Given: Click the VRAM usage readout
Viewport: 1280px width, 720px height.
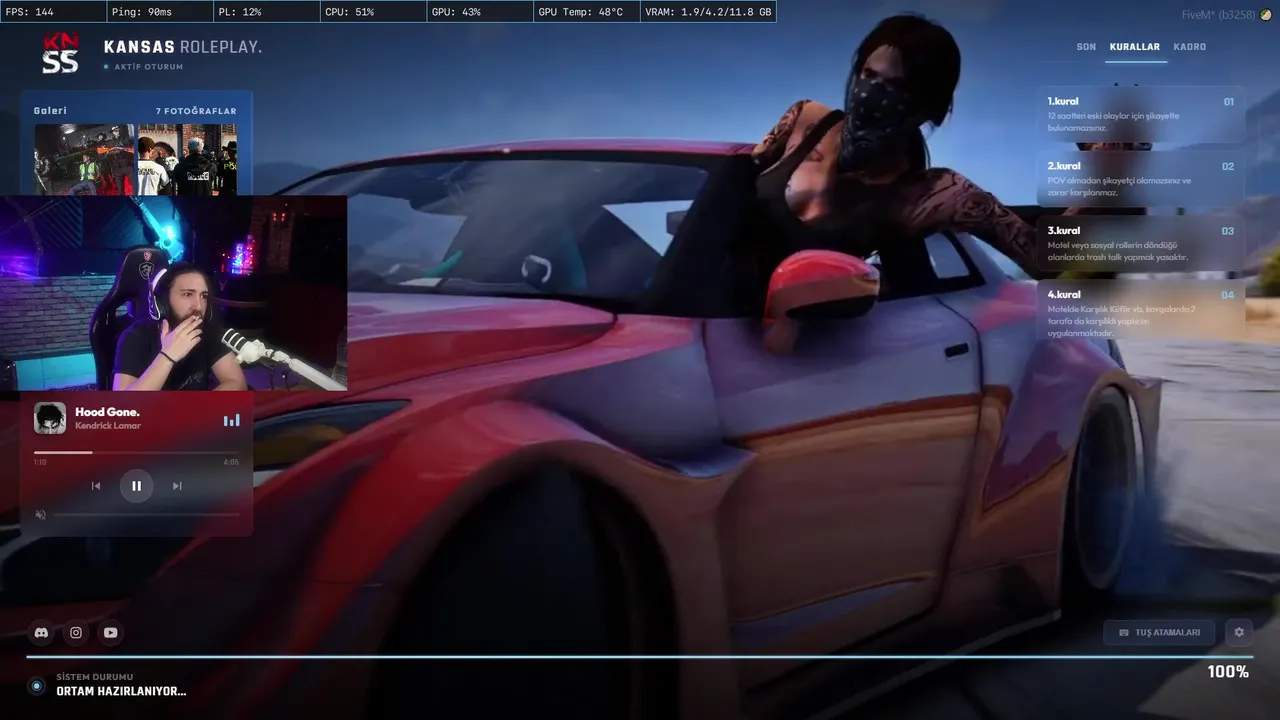Looking at the screenshot, I should pyautogui.click(x=708, y=12).
